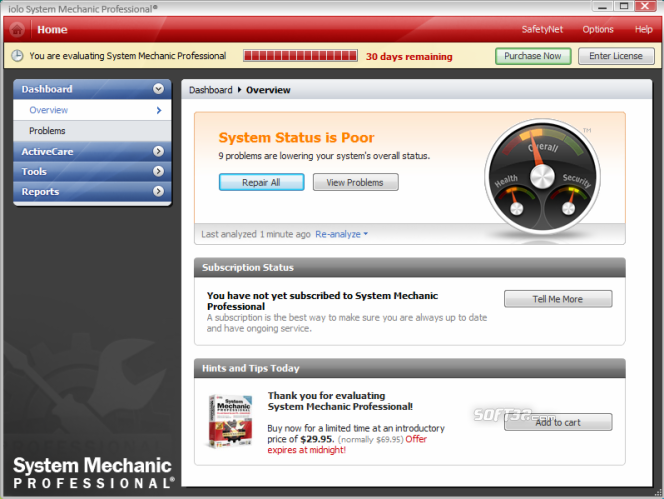
Task: Maximize the System Mechanic window
Action: pos(624,6)
